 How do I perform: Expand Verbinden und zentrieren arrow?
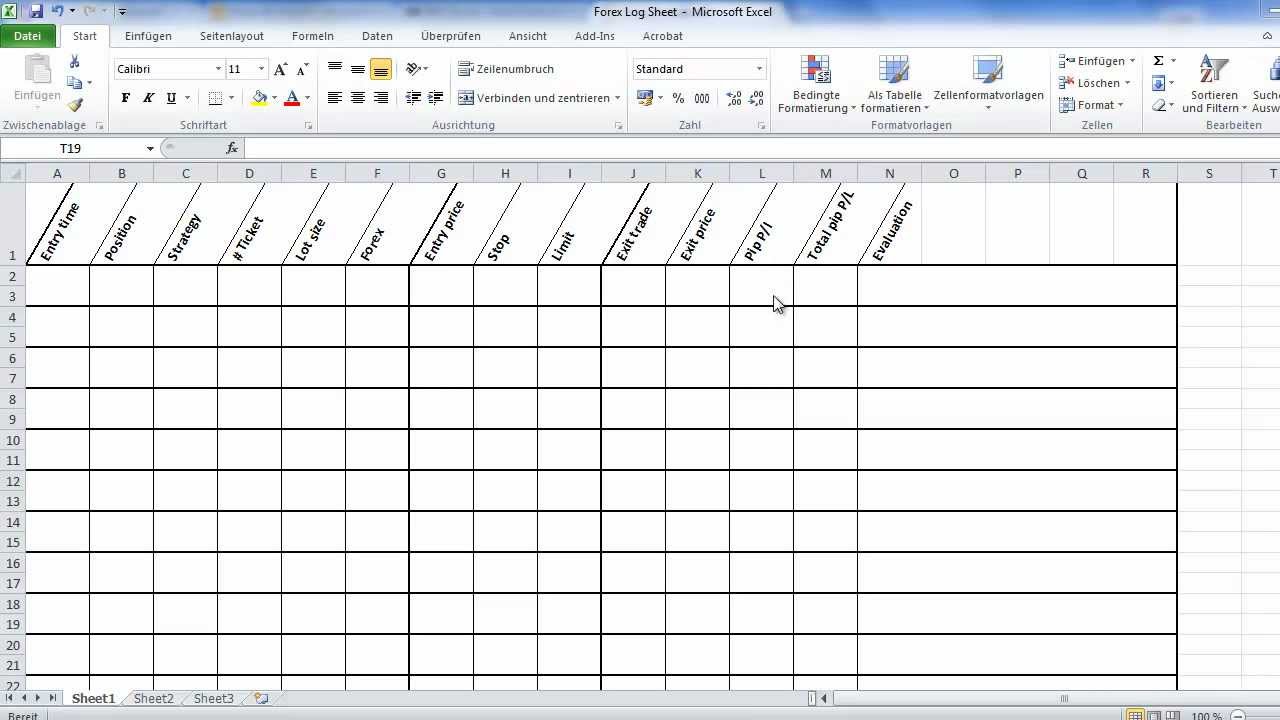[618, 98]
